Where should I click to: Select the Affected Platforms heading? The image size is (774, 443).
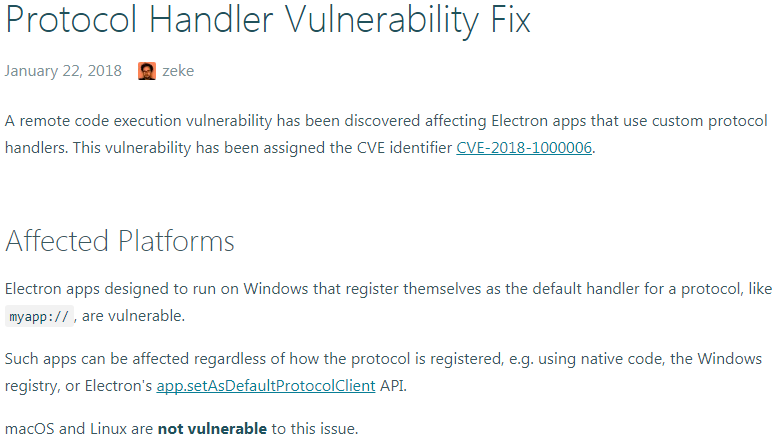point(120,241)
